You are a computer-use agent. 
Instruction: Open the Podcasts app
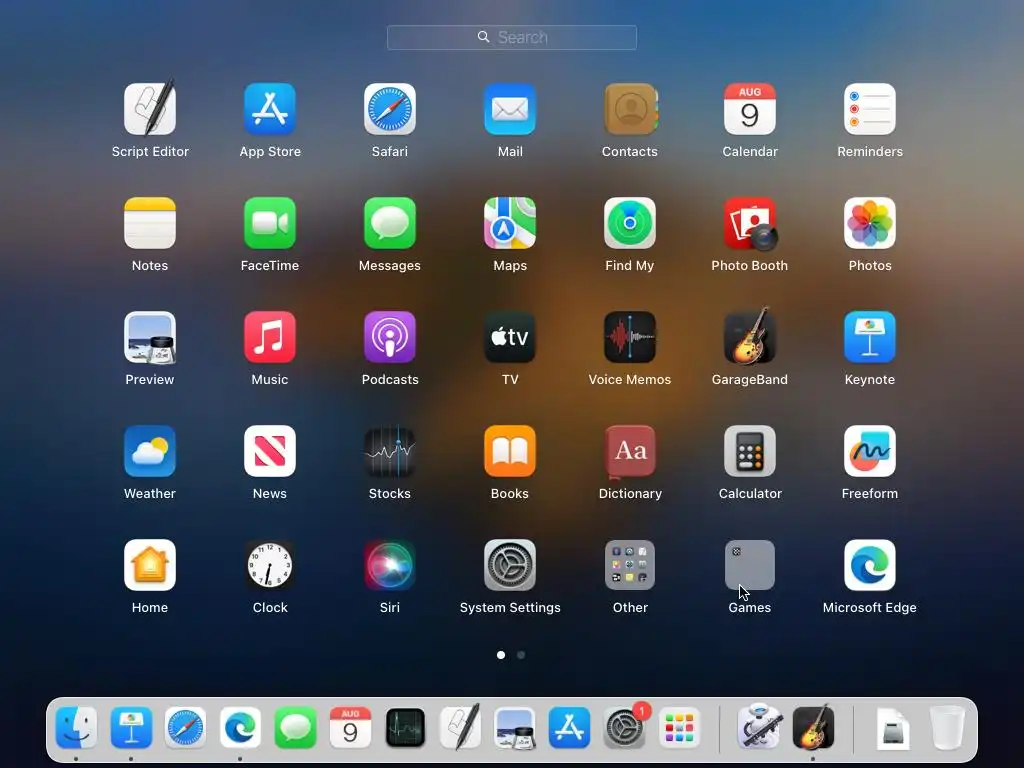[x=390, y=337]
